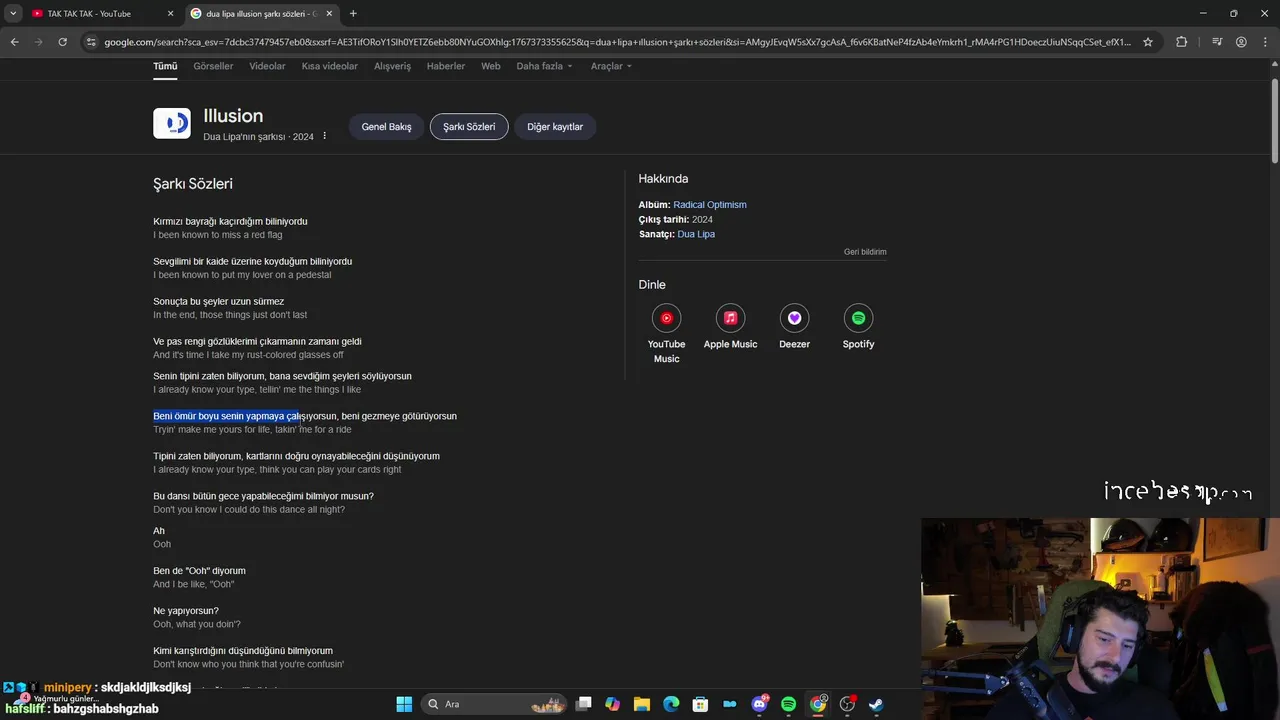Image resolution: width=1280 pixels, height=720 pixels.
Task: Open Task View on taskbar
Action: point(584,704)
